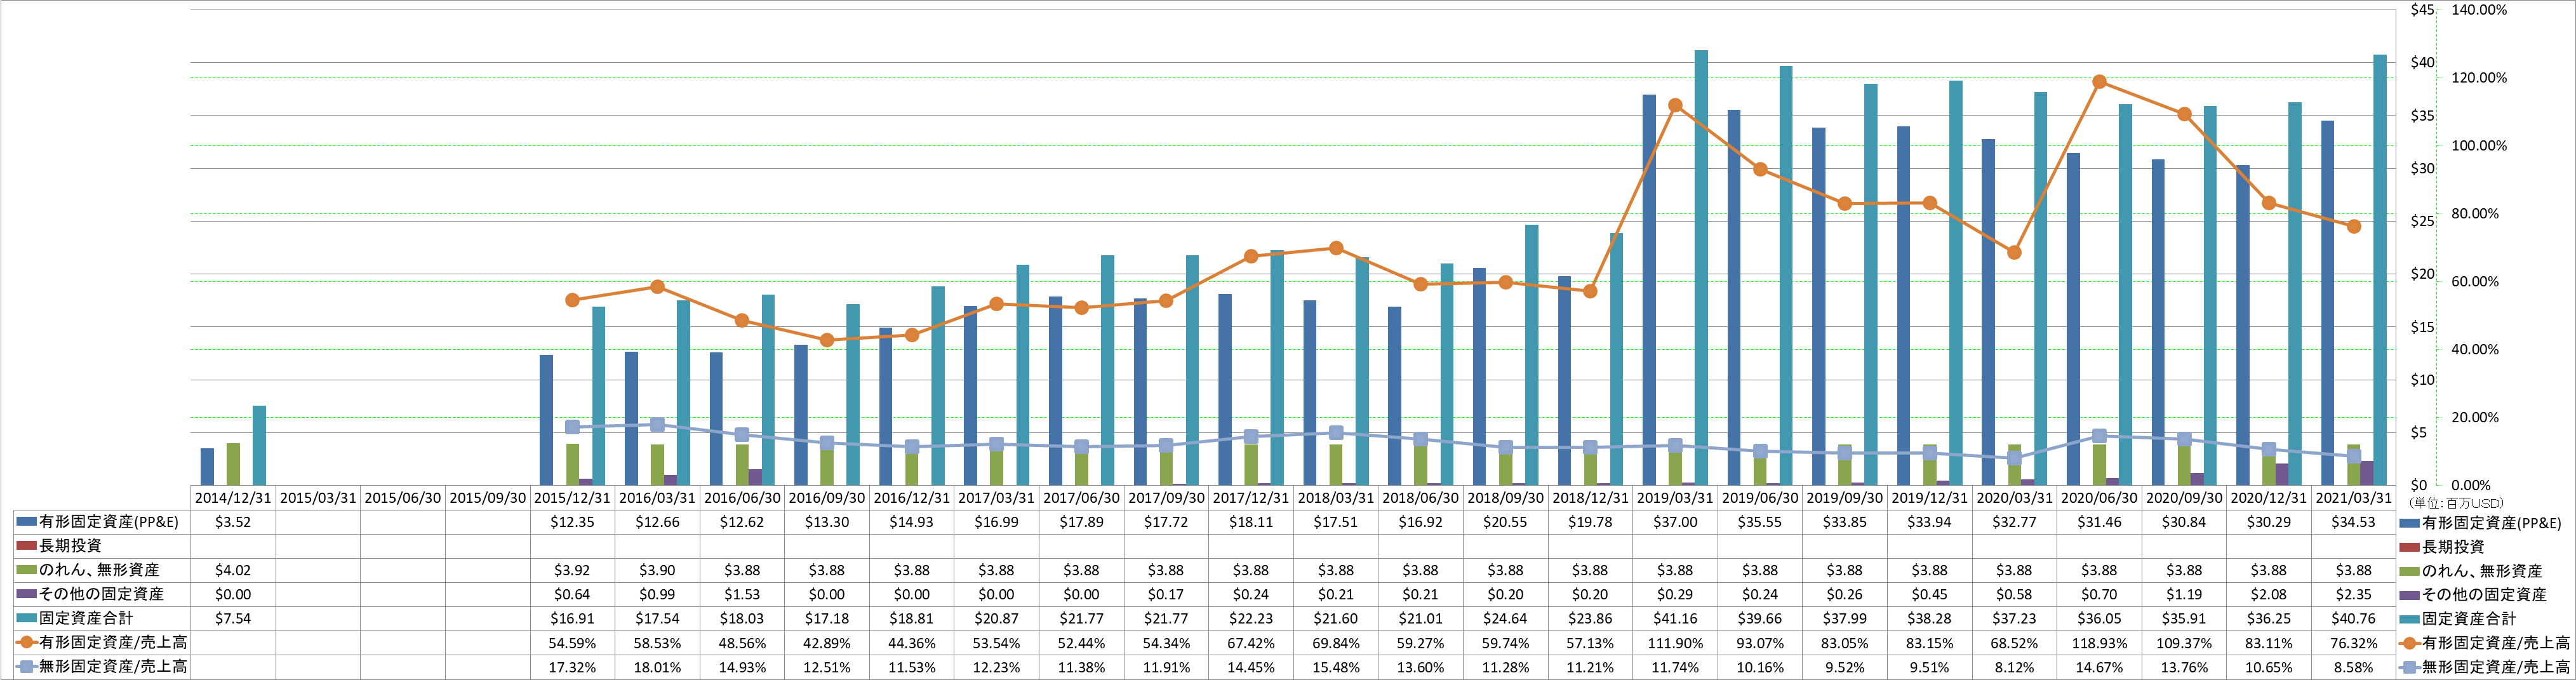This screenshot has width=2576, height=680.
Task: Click the 111.90% ratio cell
Action: pos(1675,643)
